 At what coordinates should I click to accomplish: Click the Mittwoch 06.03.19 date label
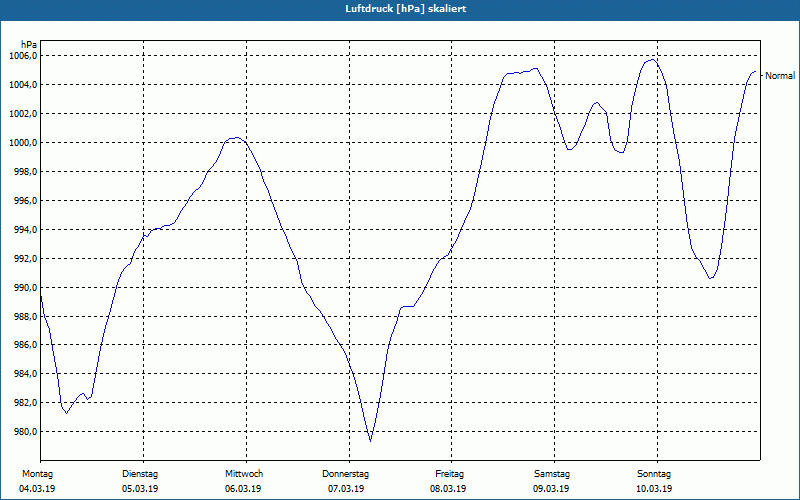[x=243, y=481]
